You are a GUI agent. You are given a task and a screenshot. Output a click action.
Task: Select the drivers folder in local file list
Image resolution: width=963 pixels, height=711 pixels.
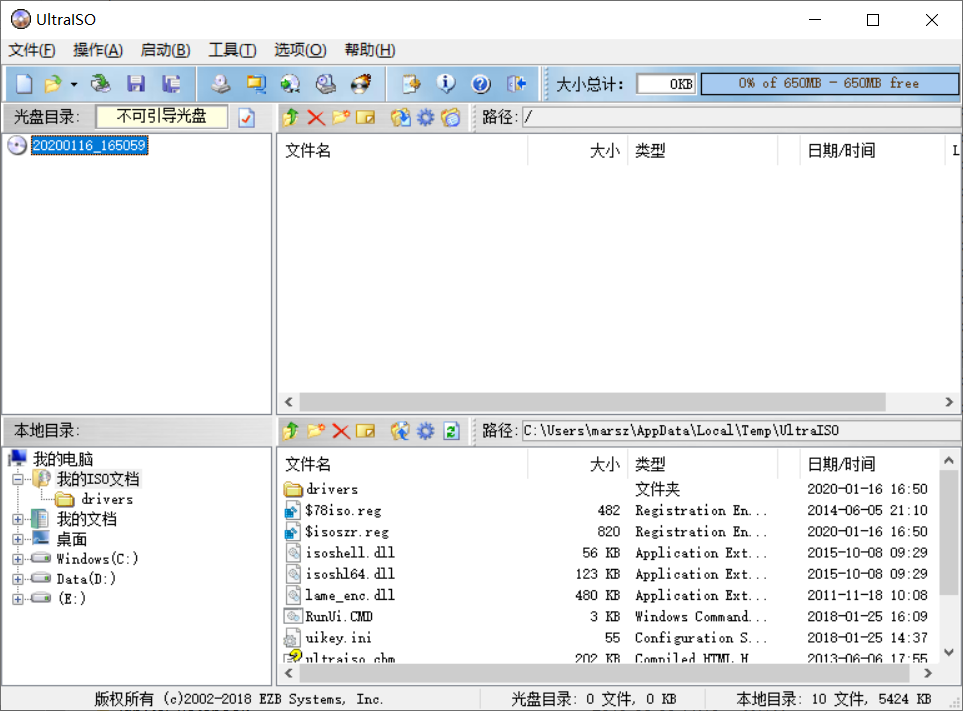pos(332,489)
